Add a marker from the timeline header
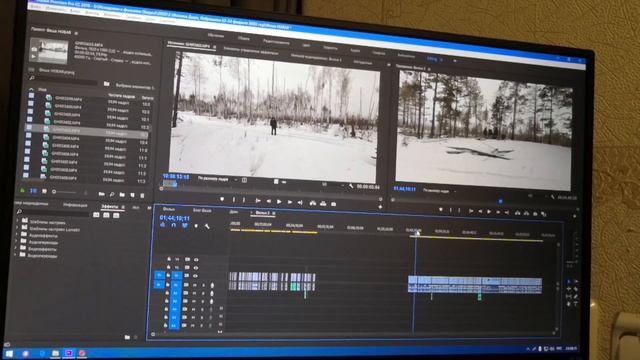Viewport: 640px width, 360px height. 196,226
